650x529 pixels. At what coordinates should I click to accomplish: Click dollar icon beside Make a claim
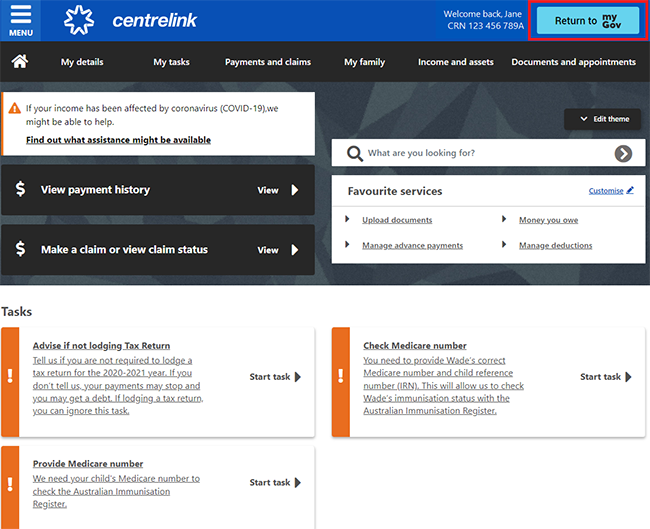20,249
